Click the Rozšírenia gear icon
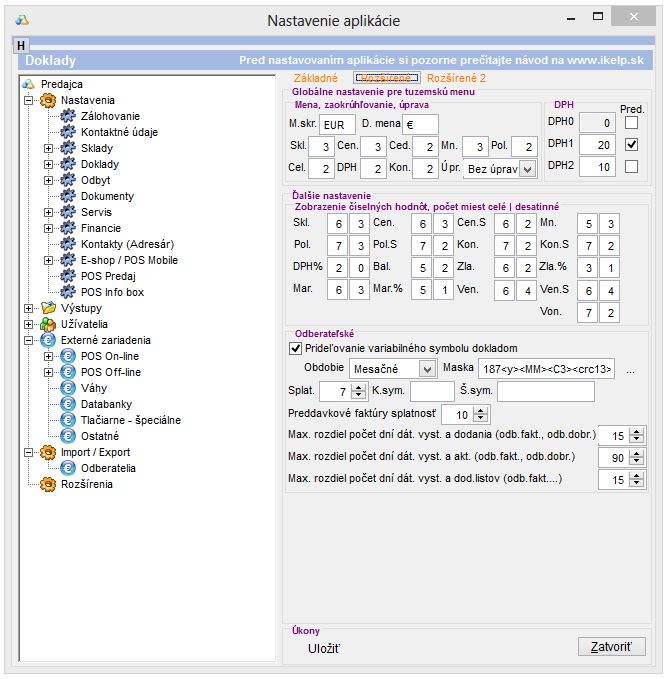This screenshot has height=679, width=666. (46, 484)
